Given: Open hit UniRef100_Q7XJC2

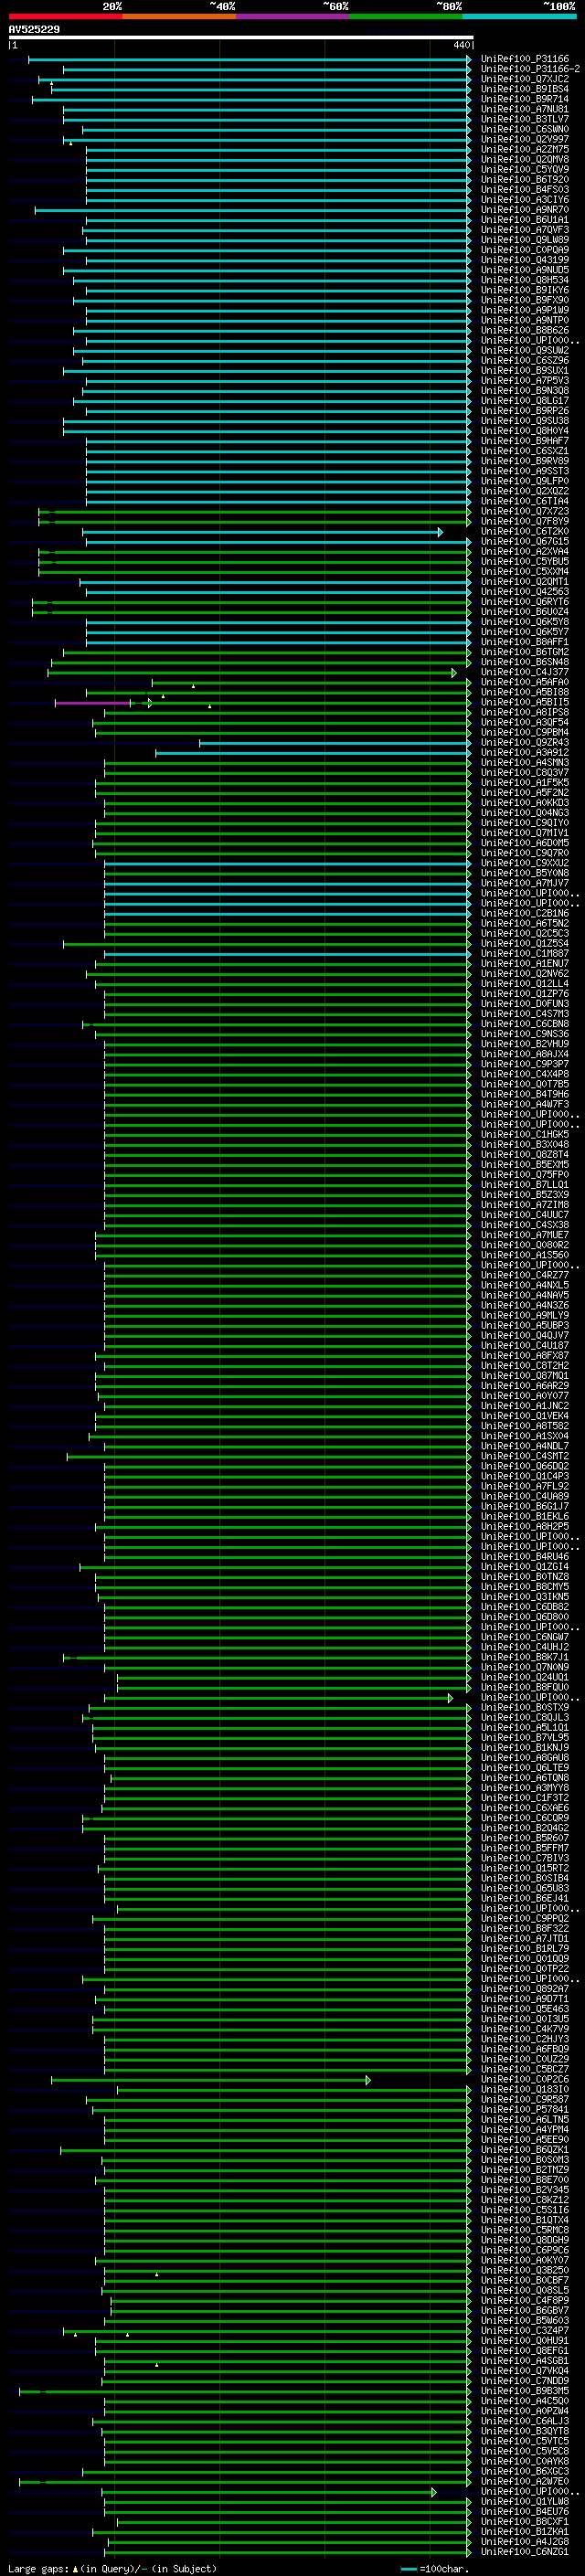Looking at the screenshot, I should click(x=524, y=79).
